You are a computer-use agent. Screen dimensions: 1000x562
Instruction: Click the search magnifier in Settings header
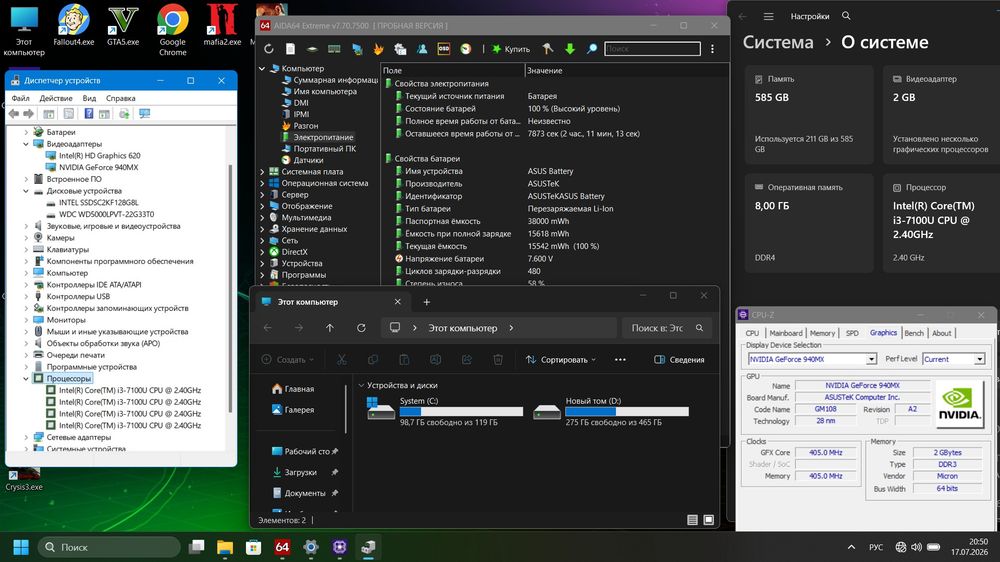coord(846,16)
